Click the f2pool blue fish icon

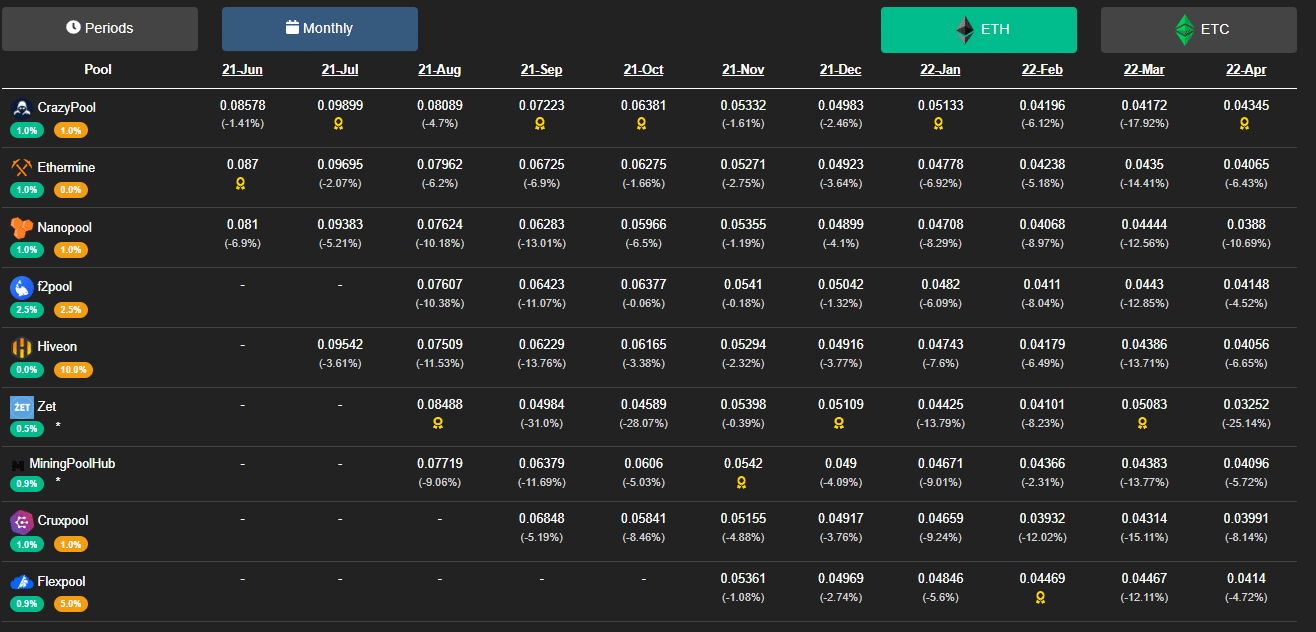(21, 287)
